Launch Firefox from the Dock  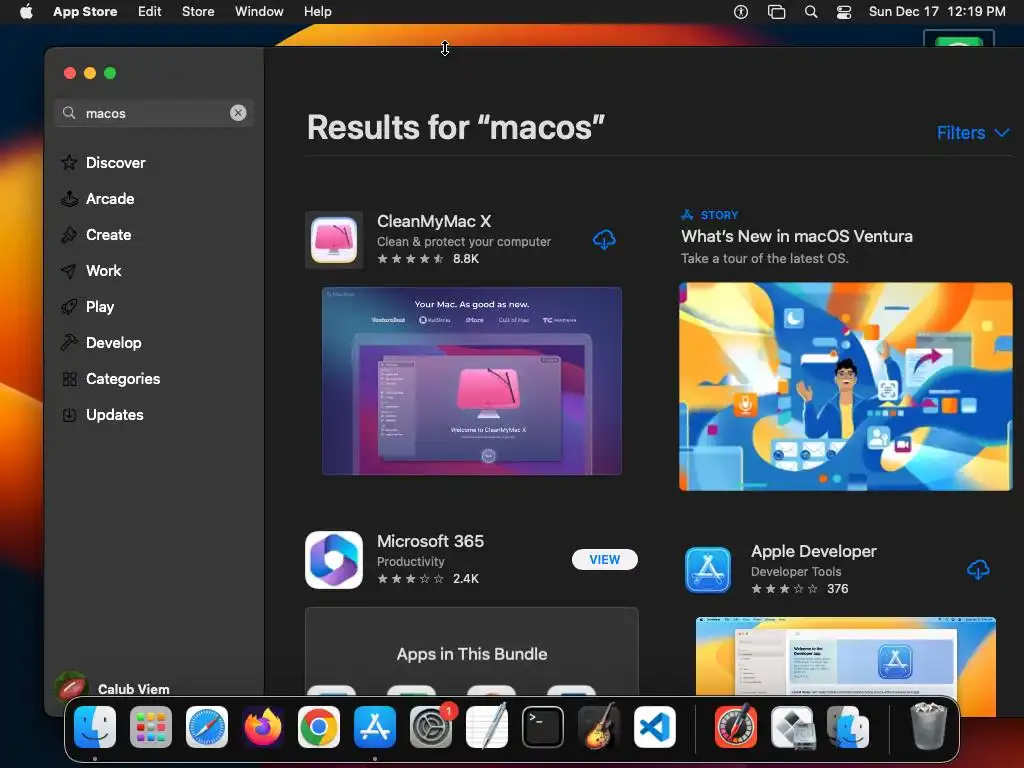point(263,727)
